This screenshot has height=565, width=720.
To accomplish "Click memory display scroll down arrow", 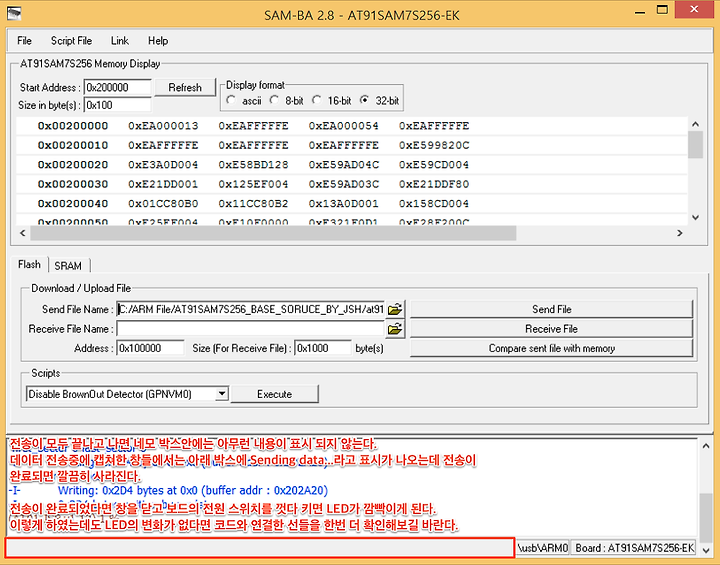I will [696, 217].
